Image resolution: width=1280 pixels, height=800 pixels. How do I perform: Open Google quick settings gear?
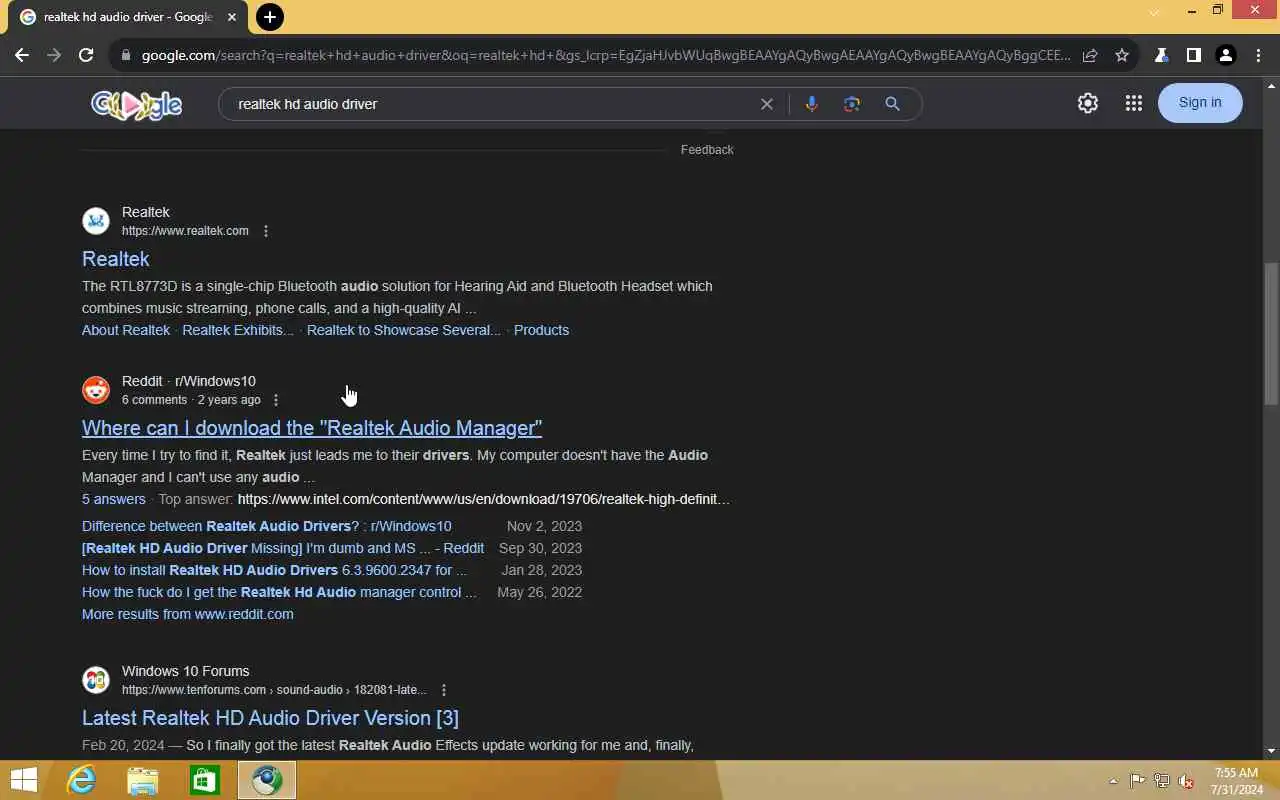point(1088,103)
